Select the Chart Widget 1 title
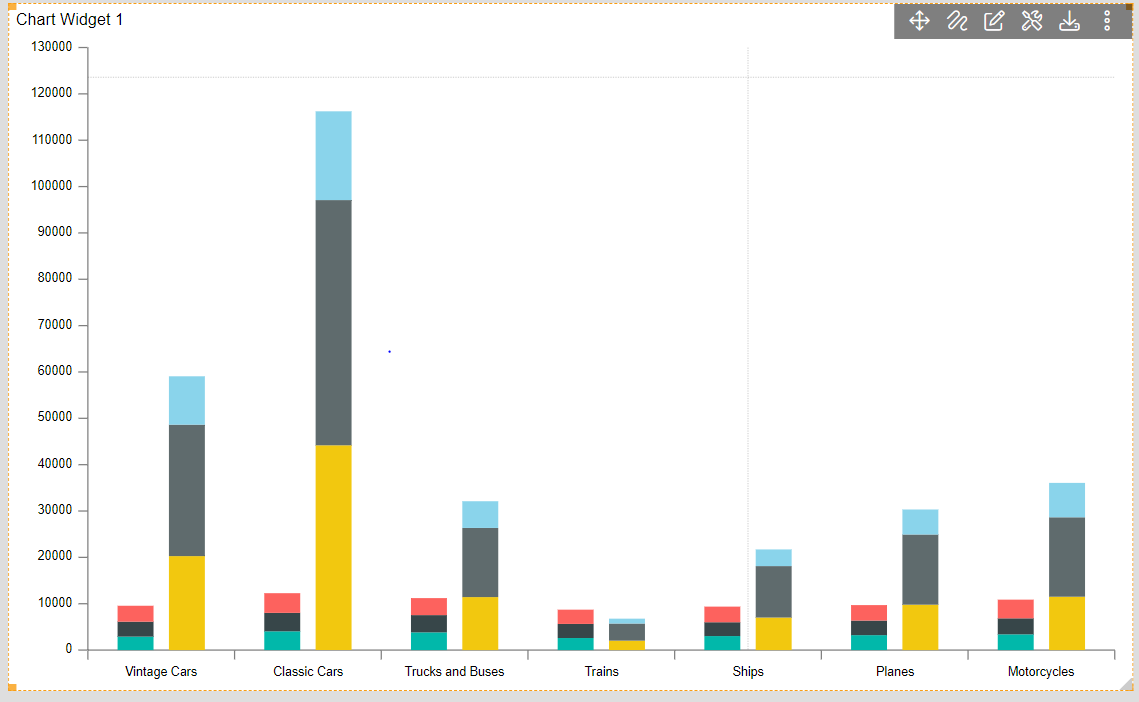The height and width of the screenshot is (702, 1139). pyautogui.click(x=70, y=20)
